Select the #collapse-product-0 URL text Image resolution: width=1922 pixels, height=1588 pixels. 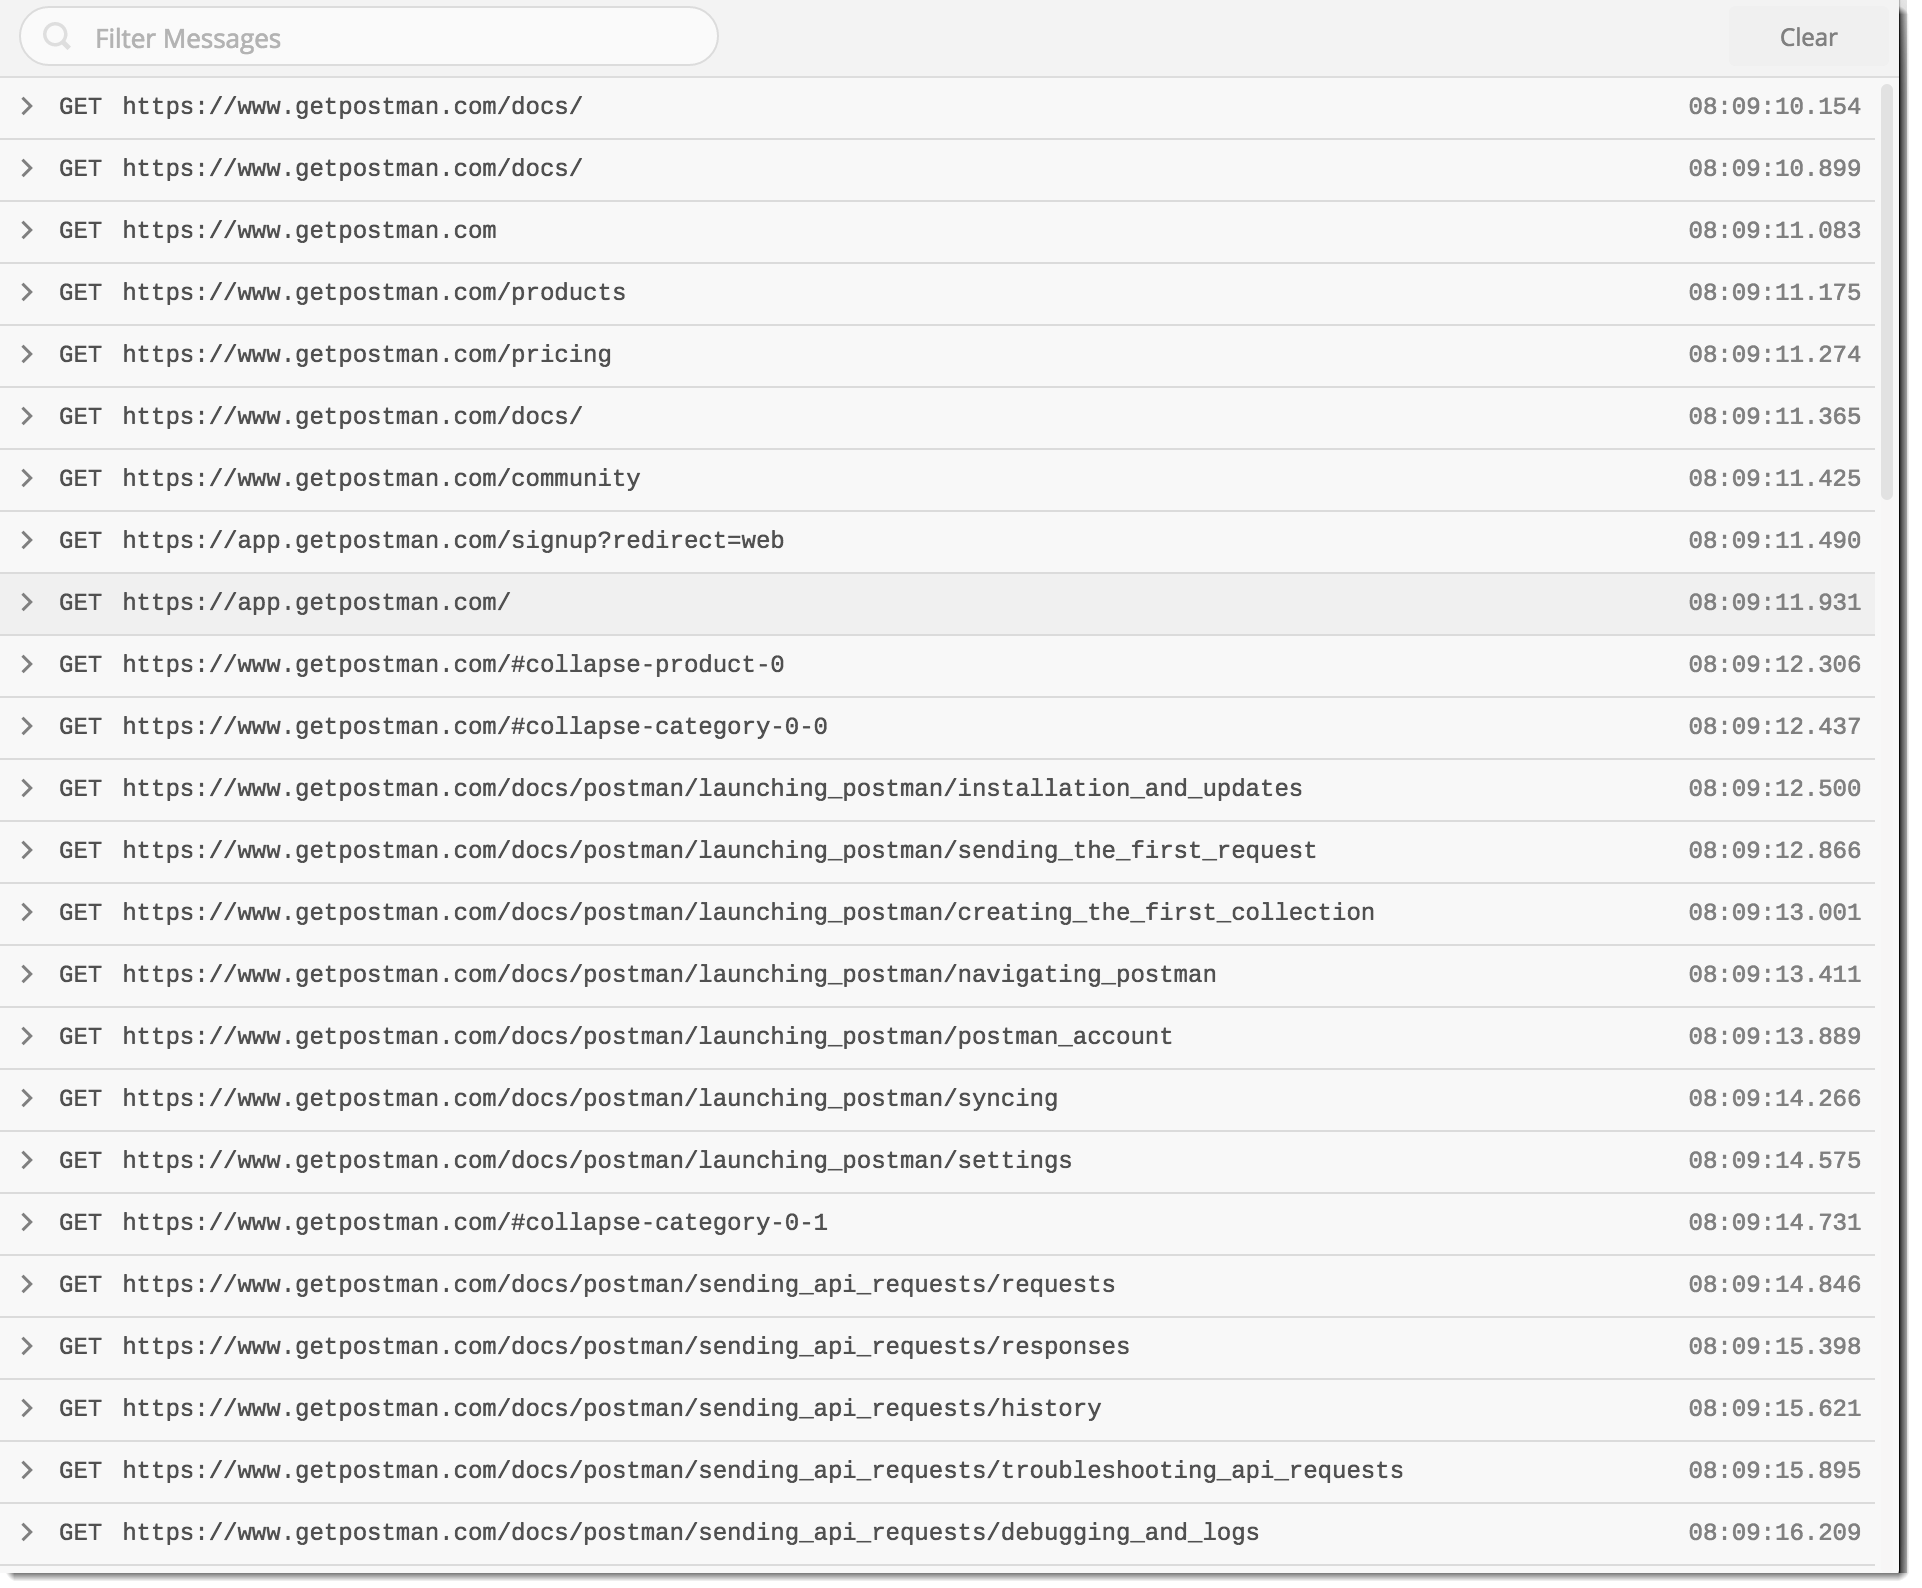tap(453, 664)
